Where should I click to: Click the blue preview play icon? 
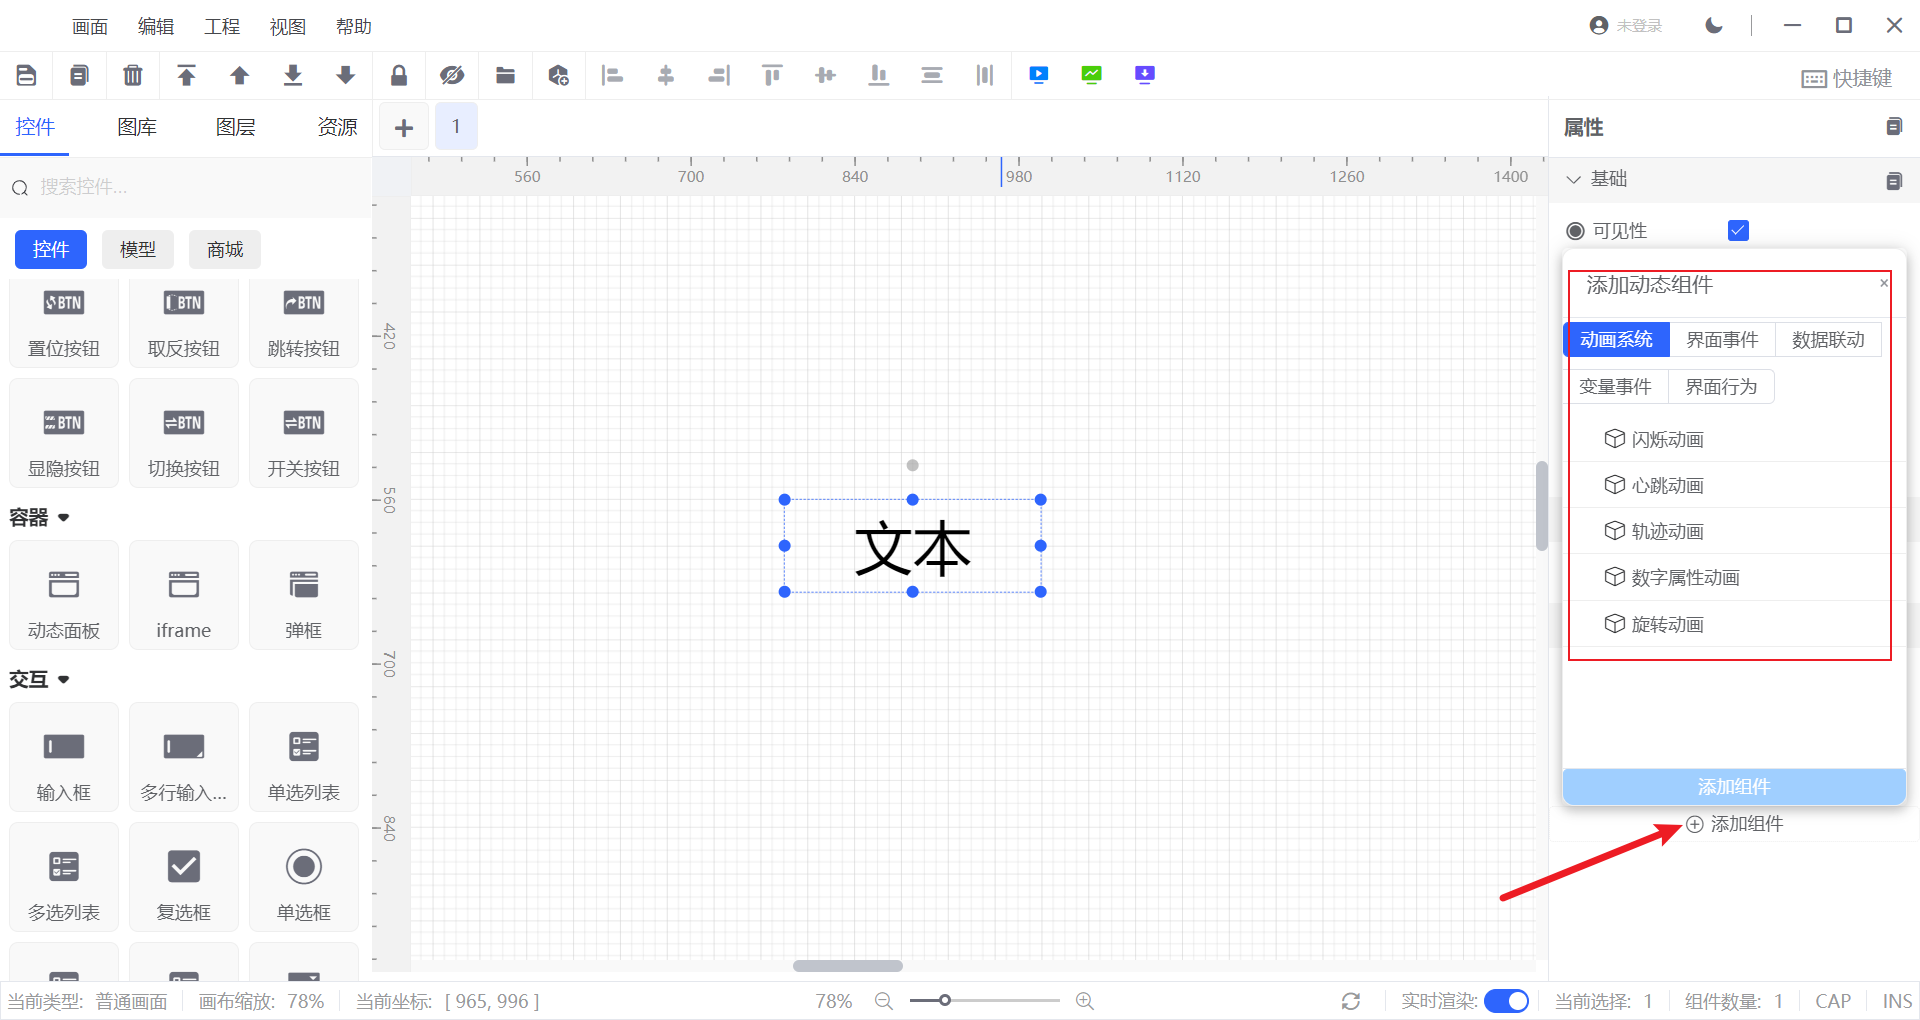pos(1039,75)
